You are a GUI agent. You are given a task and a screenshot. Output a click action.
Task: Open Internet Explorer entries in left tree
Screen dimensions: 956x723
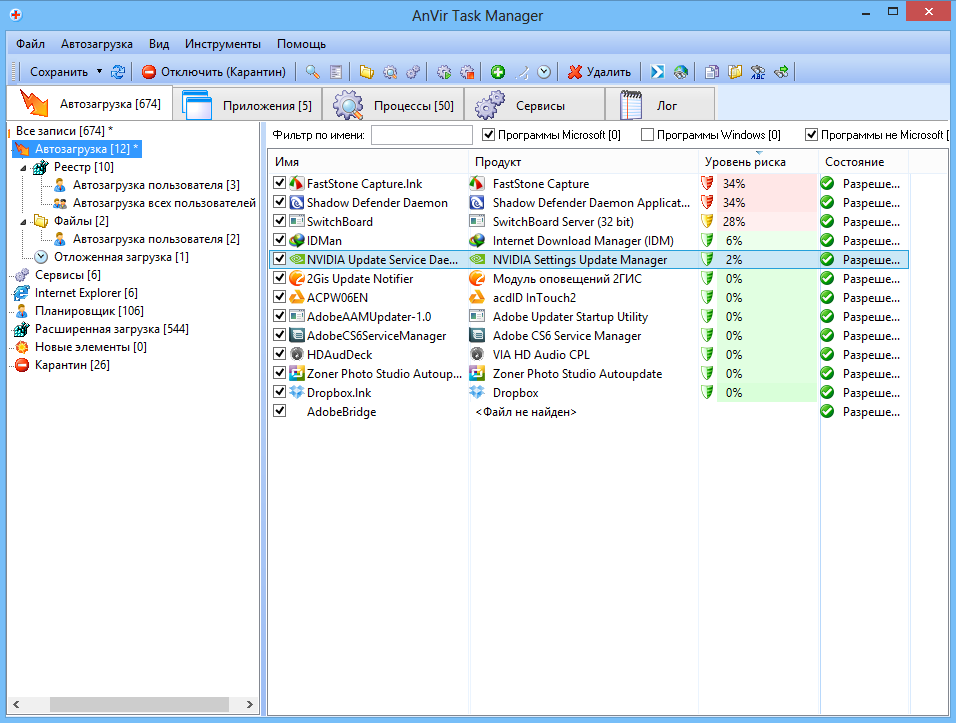point(85,293)
